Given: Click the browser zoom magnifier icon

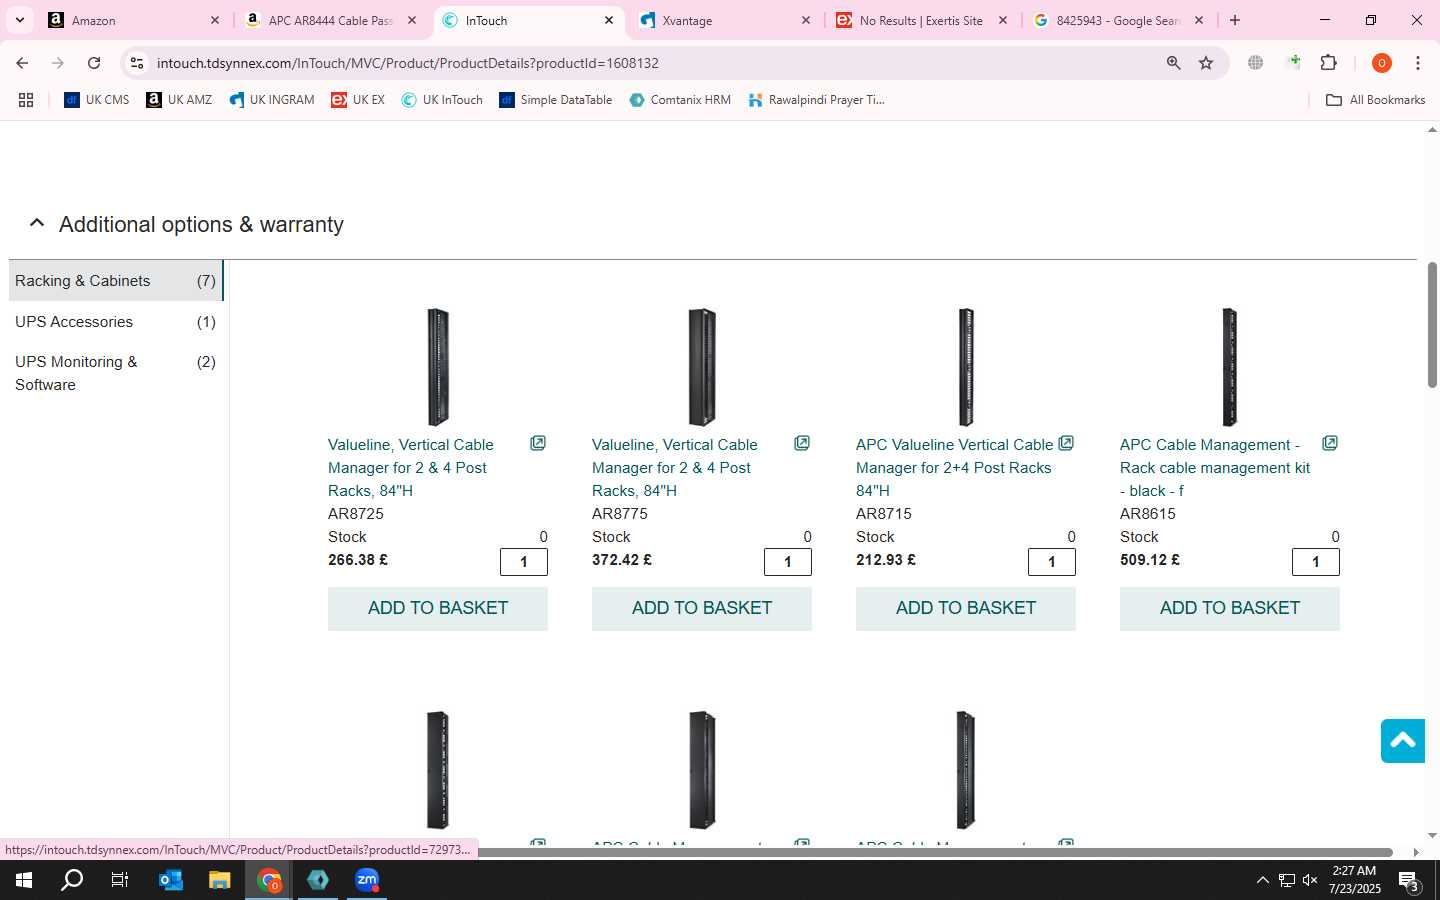Looking at the screenshot, I should 1173,63.
